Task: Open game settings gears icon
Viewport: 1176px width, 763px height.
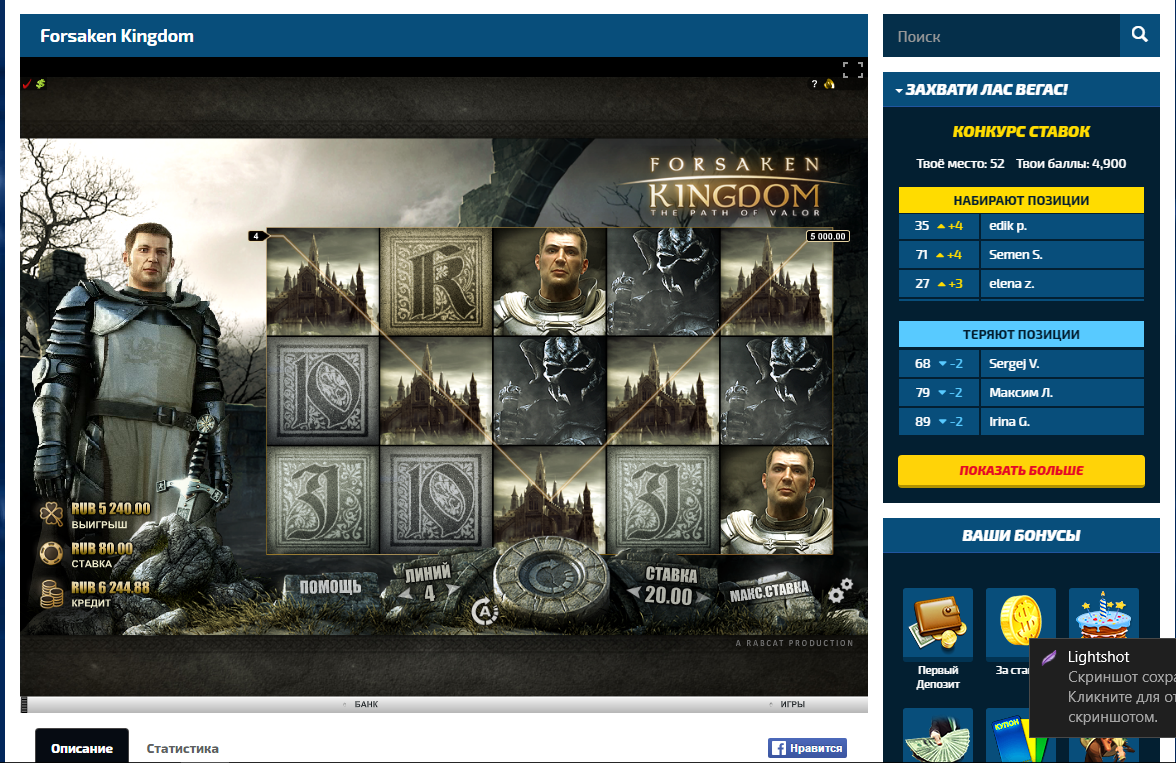Action: 840,591
